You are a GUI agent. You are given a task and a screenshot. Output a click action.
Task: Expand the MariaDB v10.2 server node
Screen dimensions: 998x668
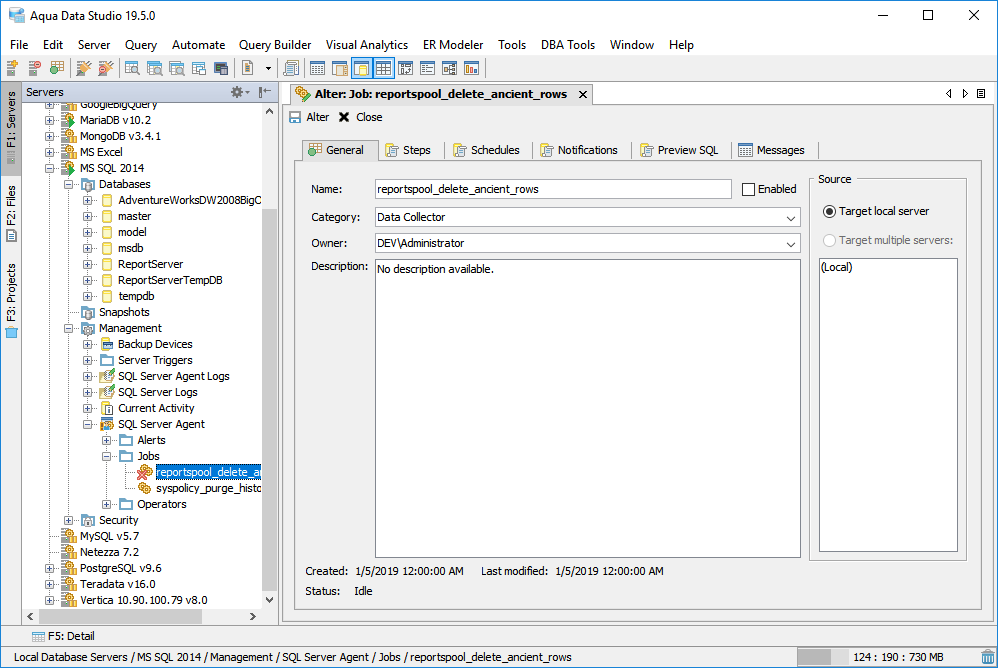50,120
